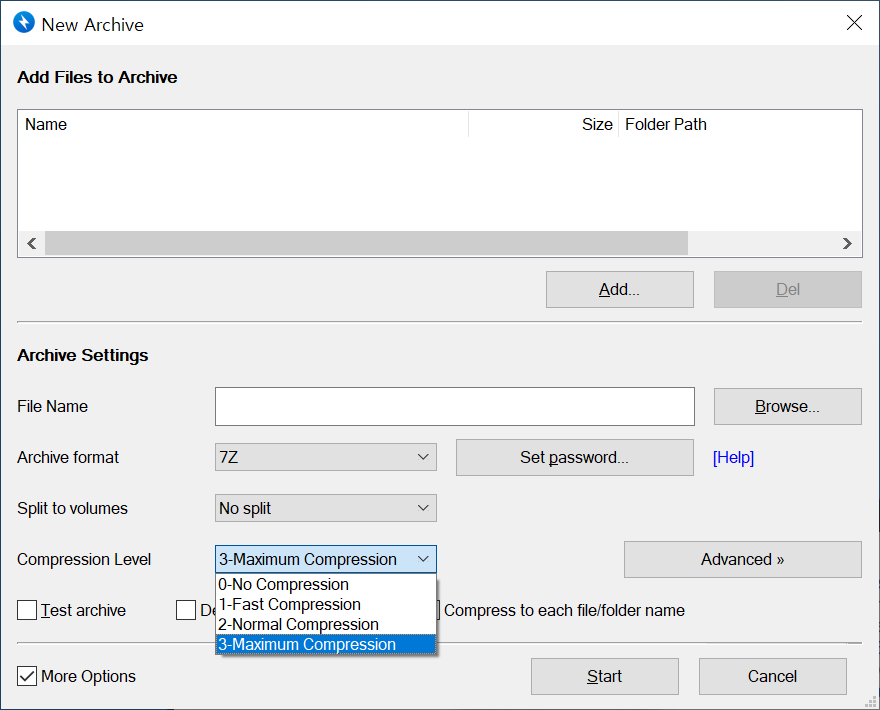The image size is (880, 710).
Task: Close the New Archive dialog
Action: [x=854, y=23]
